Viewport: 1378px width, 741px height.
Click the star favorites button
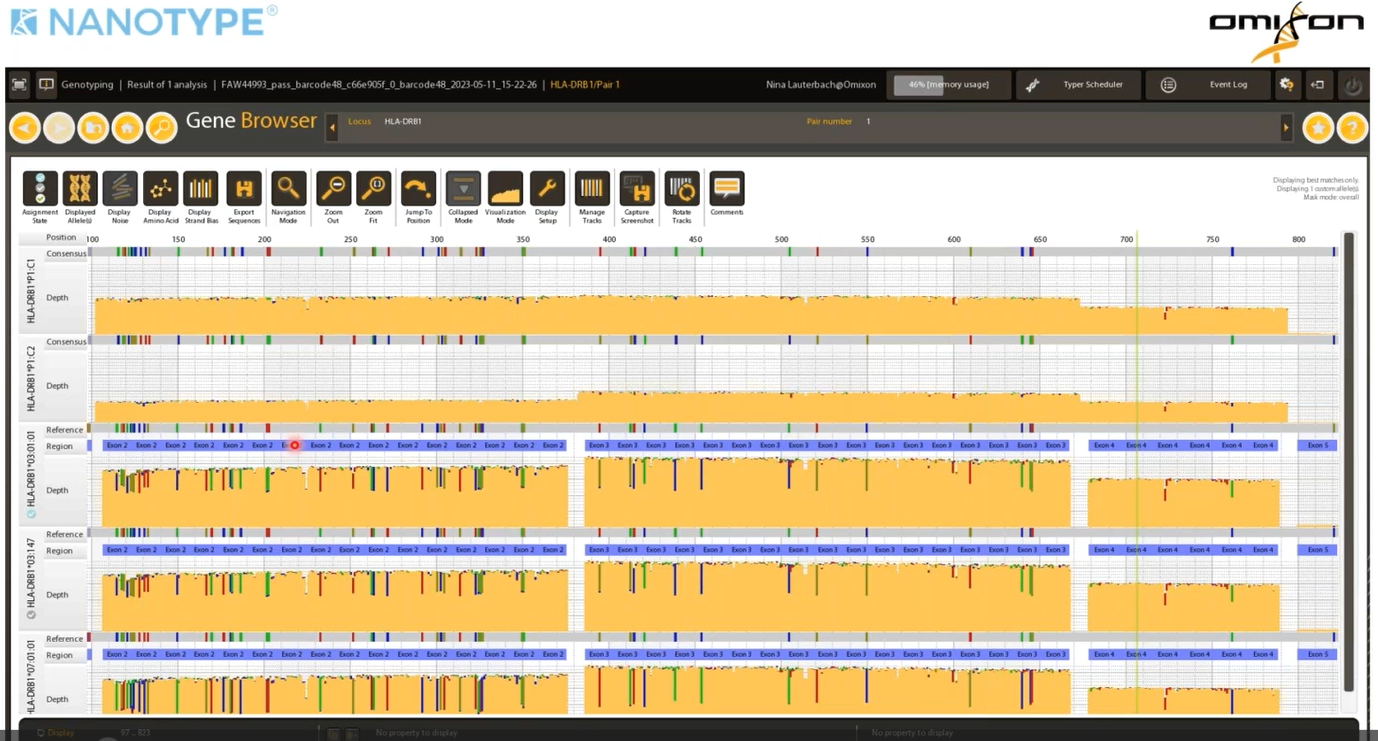pos(1318,128)
